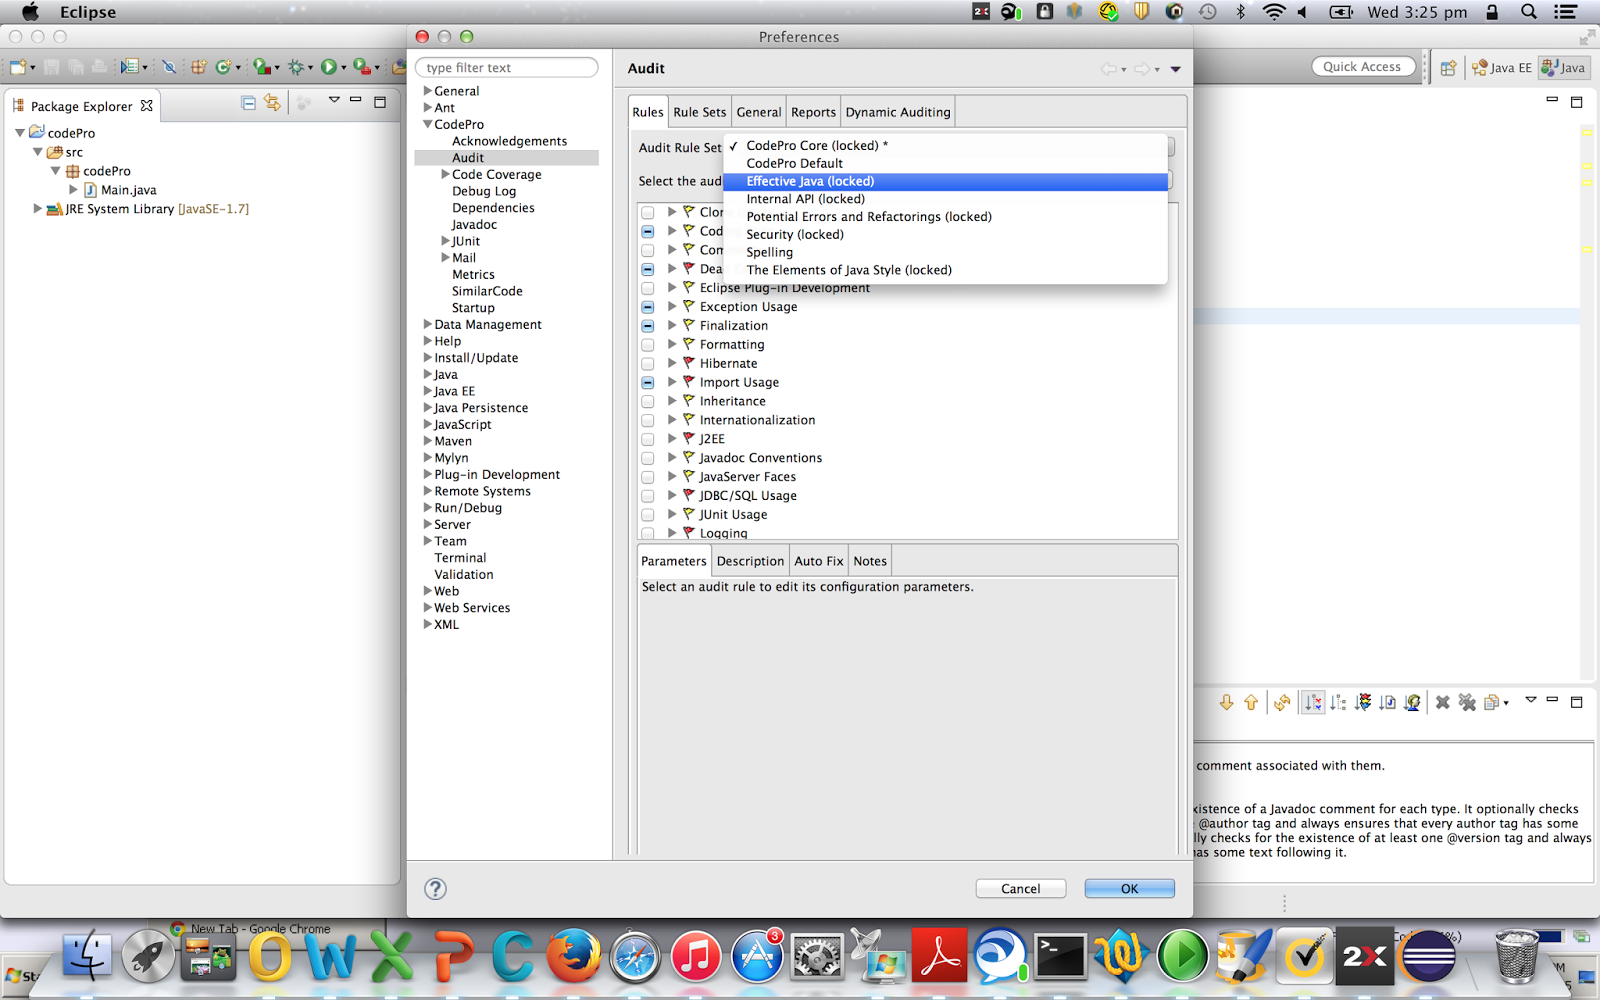Open the Auto Fix tab

pyautogui.click(x=819, y=561)
